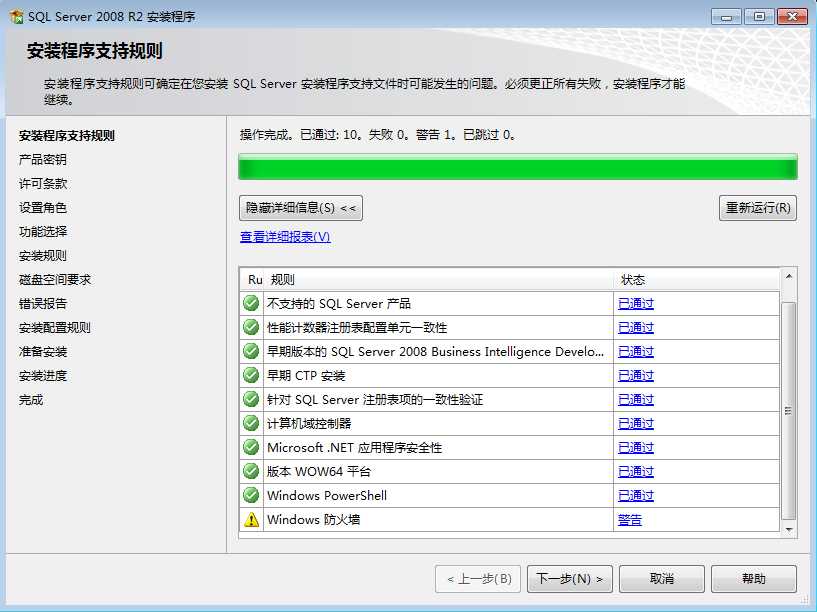Click the check icon for 针对 SQL Server 注册表项的一致性验证
Viewport: 817px width, 612px height.
[251, 399]
